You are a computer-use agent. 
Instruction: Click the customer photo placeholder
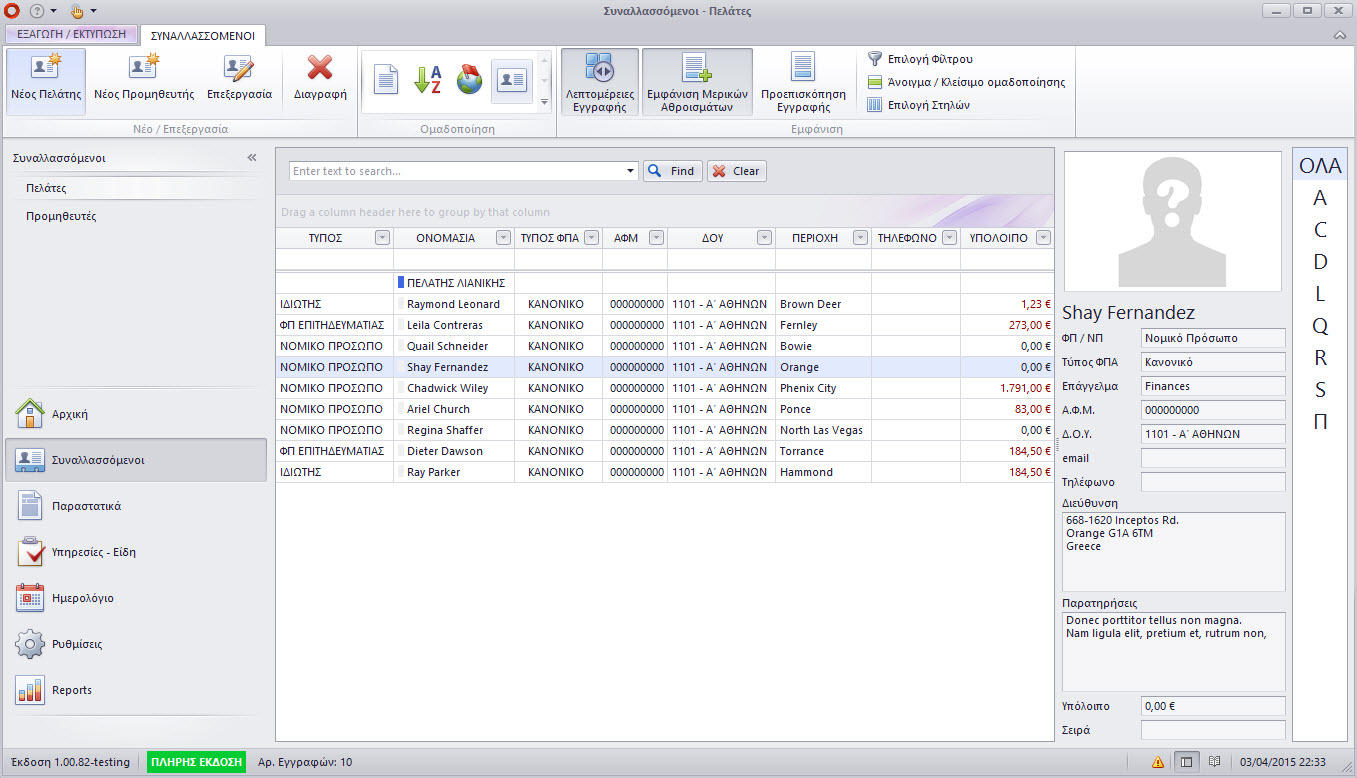pyautogui.click(x=1173, y=222)
